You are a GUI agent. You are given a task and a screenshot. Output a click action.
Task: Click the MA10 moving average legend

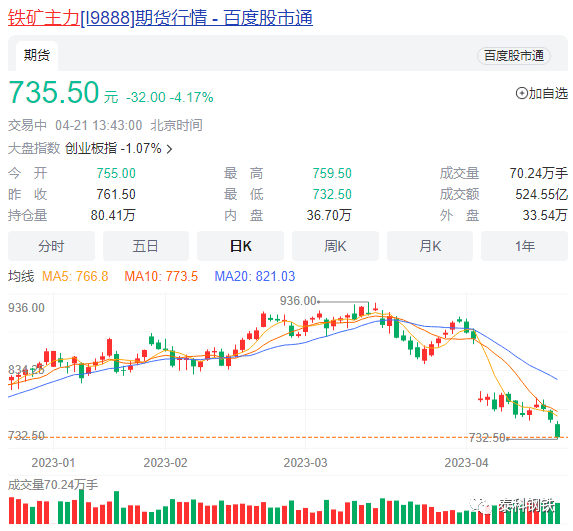point(161,276)
